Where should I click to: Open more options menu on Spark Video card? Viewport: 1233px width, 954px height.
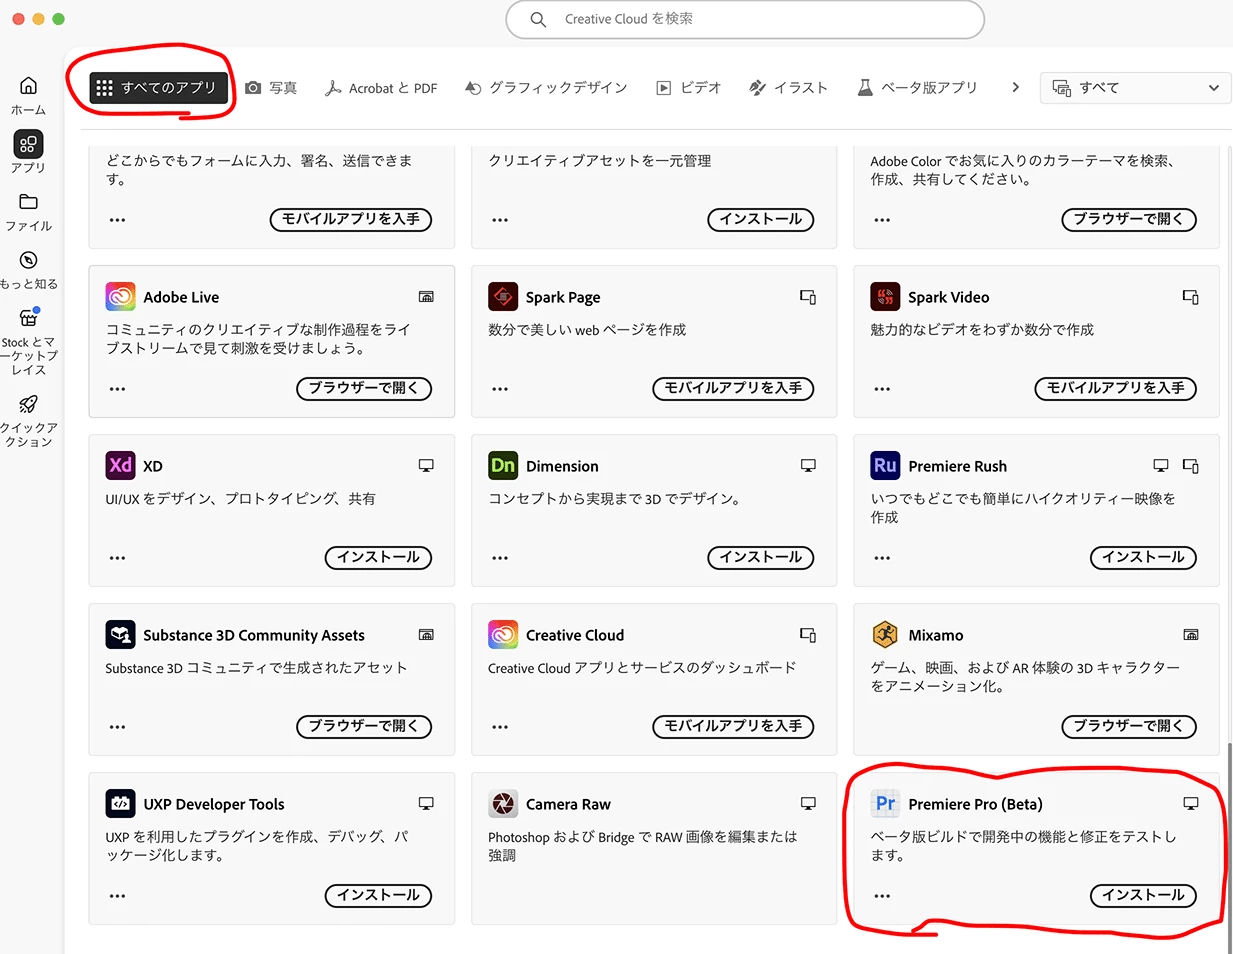click(882, 389)
